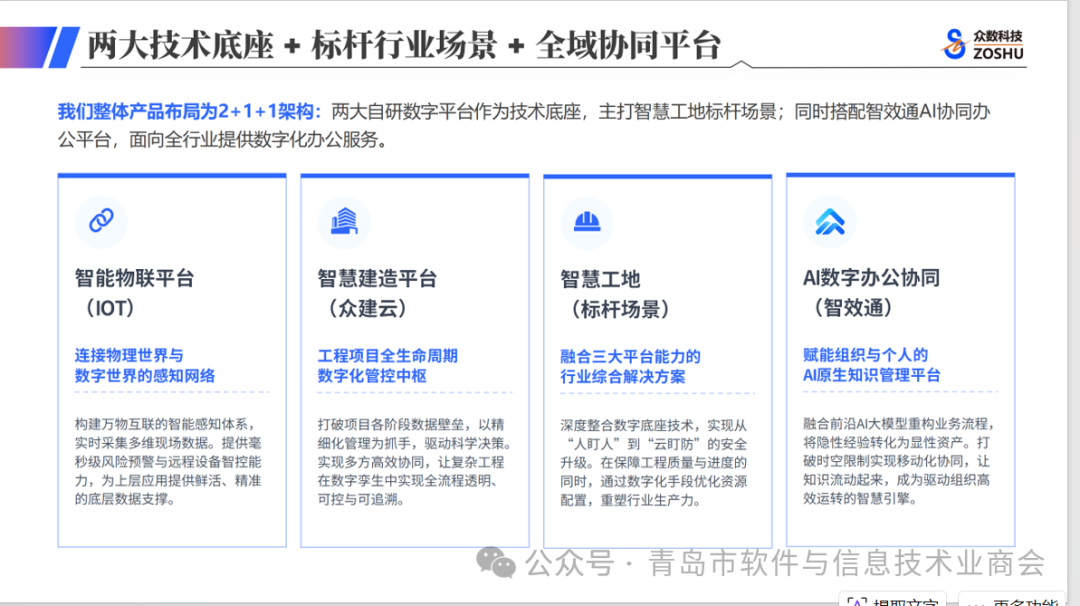Click the ZOSHU 众数科技 company logo
Viewport: 1080px width, 606px height.
(983, 44)
